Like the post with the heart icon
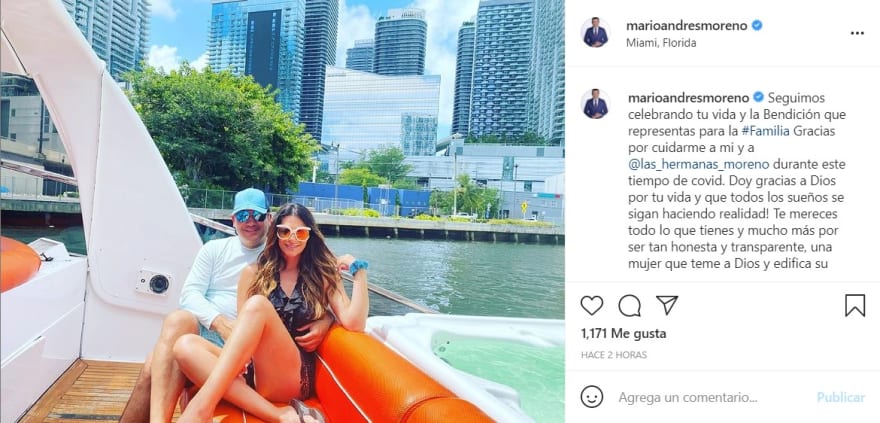This screenshot has height=423, width=880. [592, 305]
